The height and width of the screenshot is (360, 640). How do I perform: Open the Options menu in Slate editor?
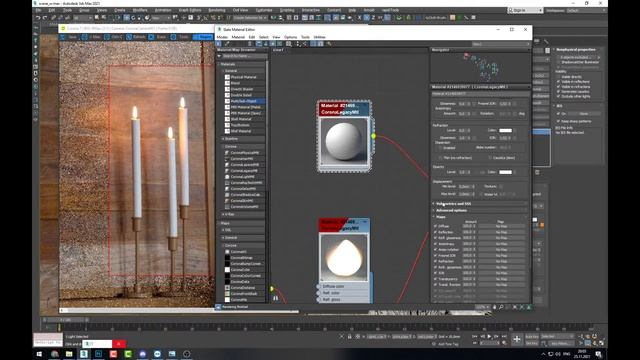click(290, 37)
